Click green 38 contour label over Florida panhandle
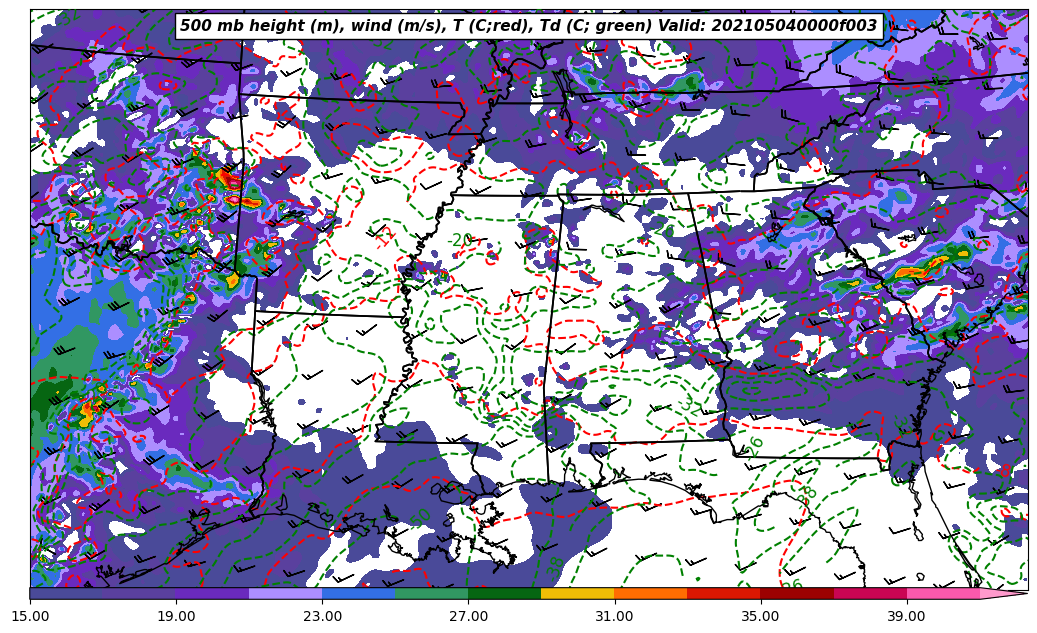Viewport: 1037px width, 633px height. 807,493
